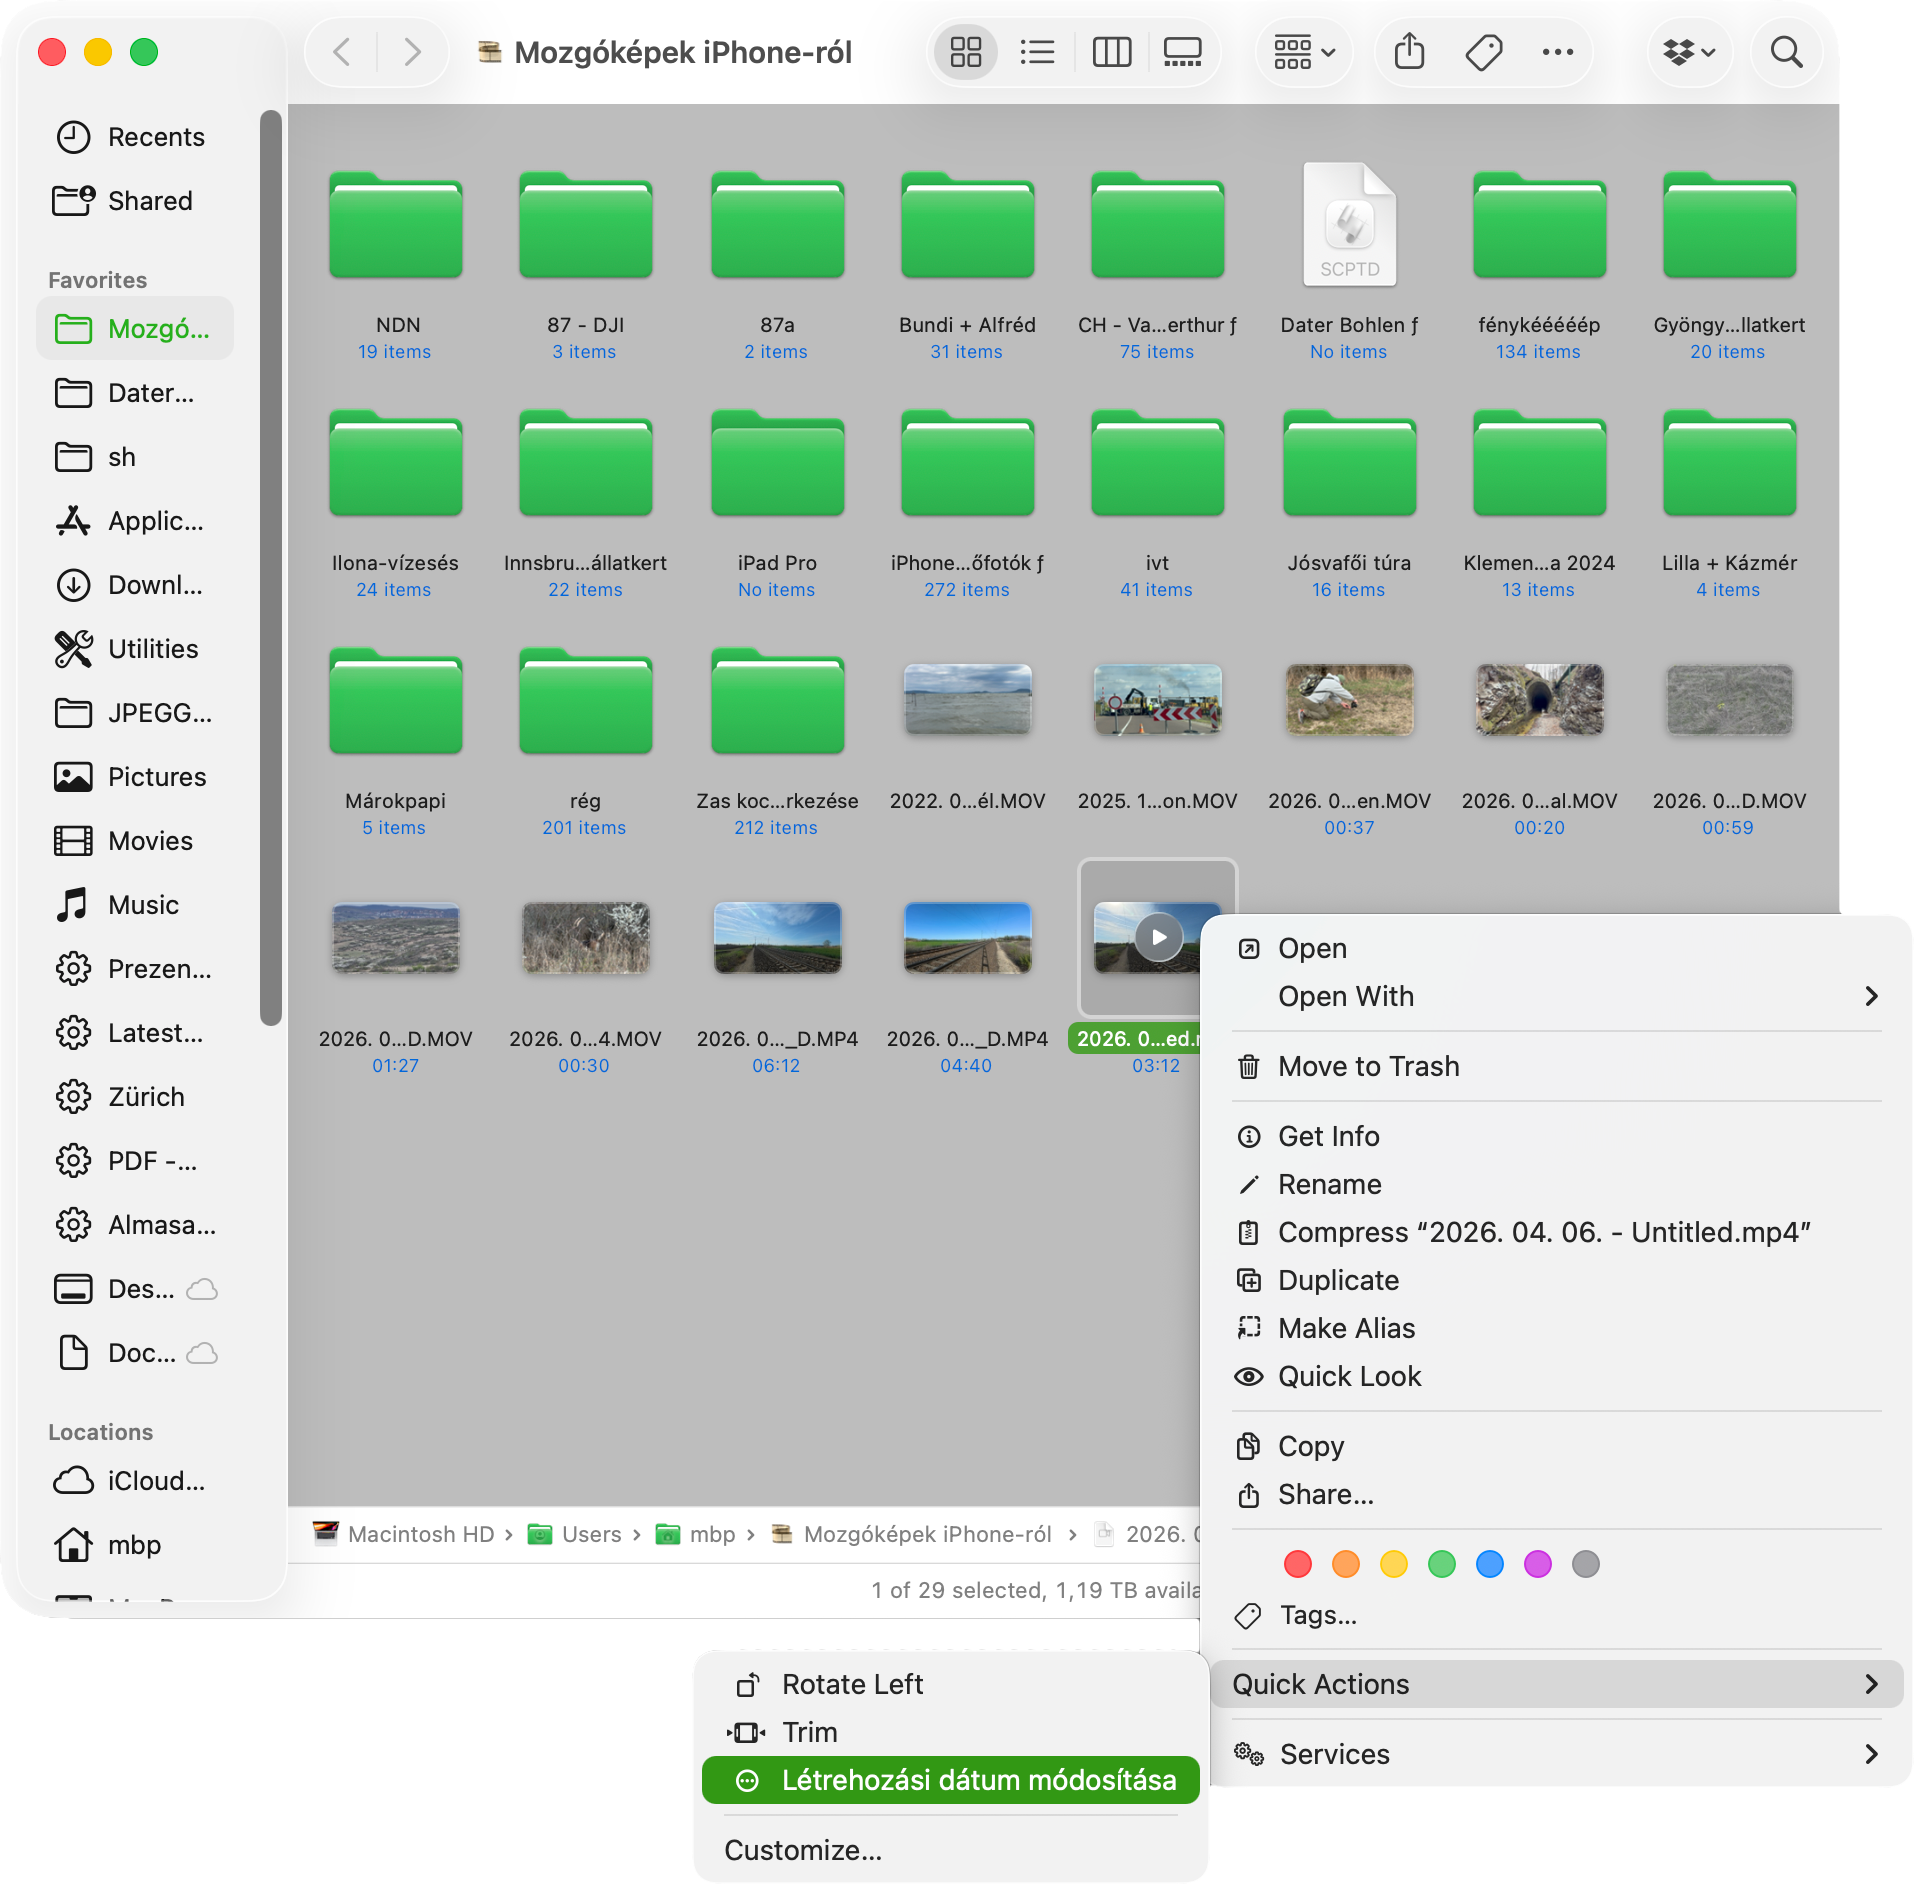Viewport: 1914px width, 1884px height.
Task: Select icon view toggle in toolbar
Action: click(x=966, y=52)
